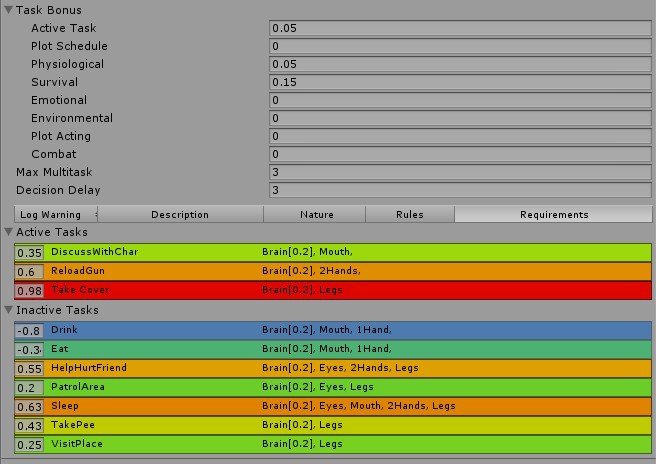
Task: Edit the Environmental bonus field
Action: click(x=460, y=118)
